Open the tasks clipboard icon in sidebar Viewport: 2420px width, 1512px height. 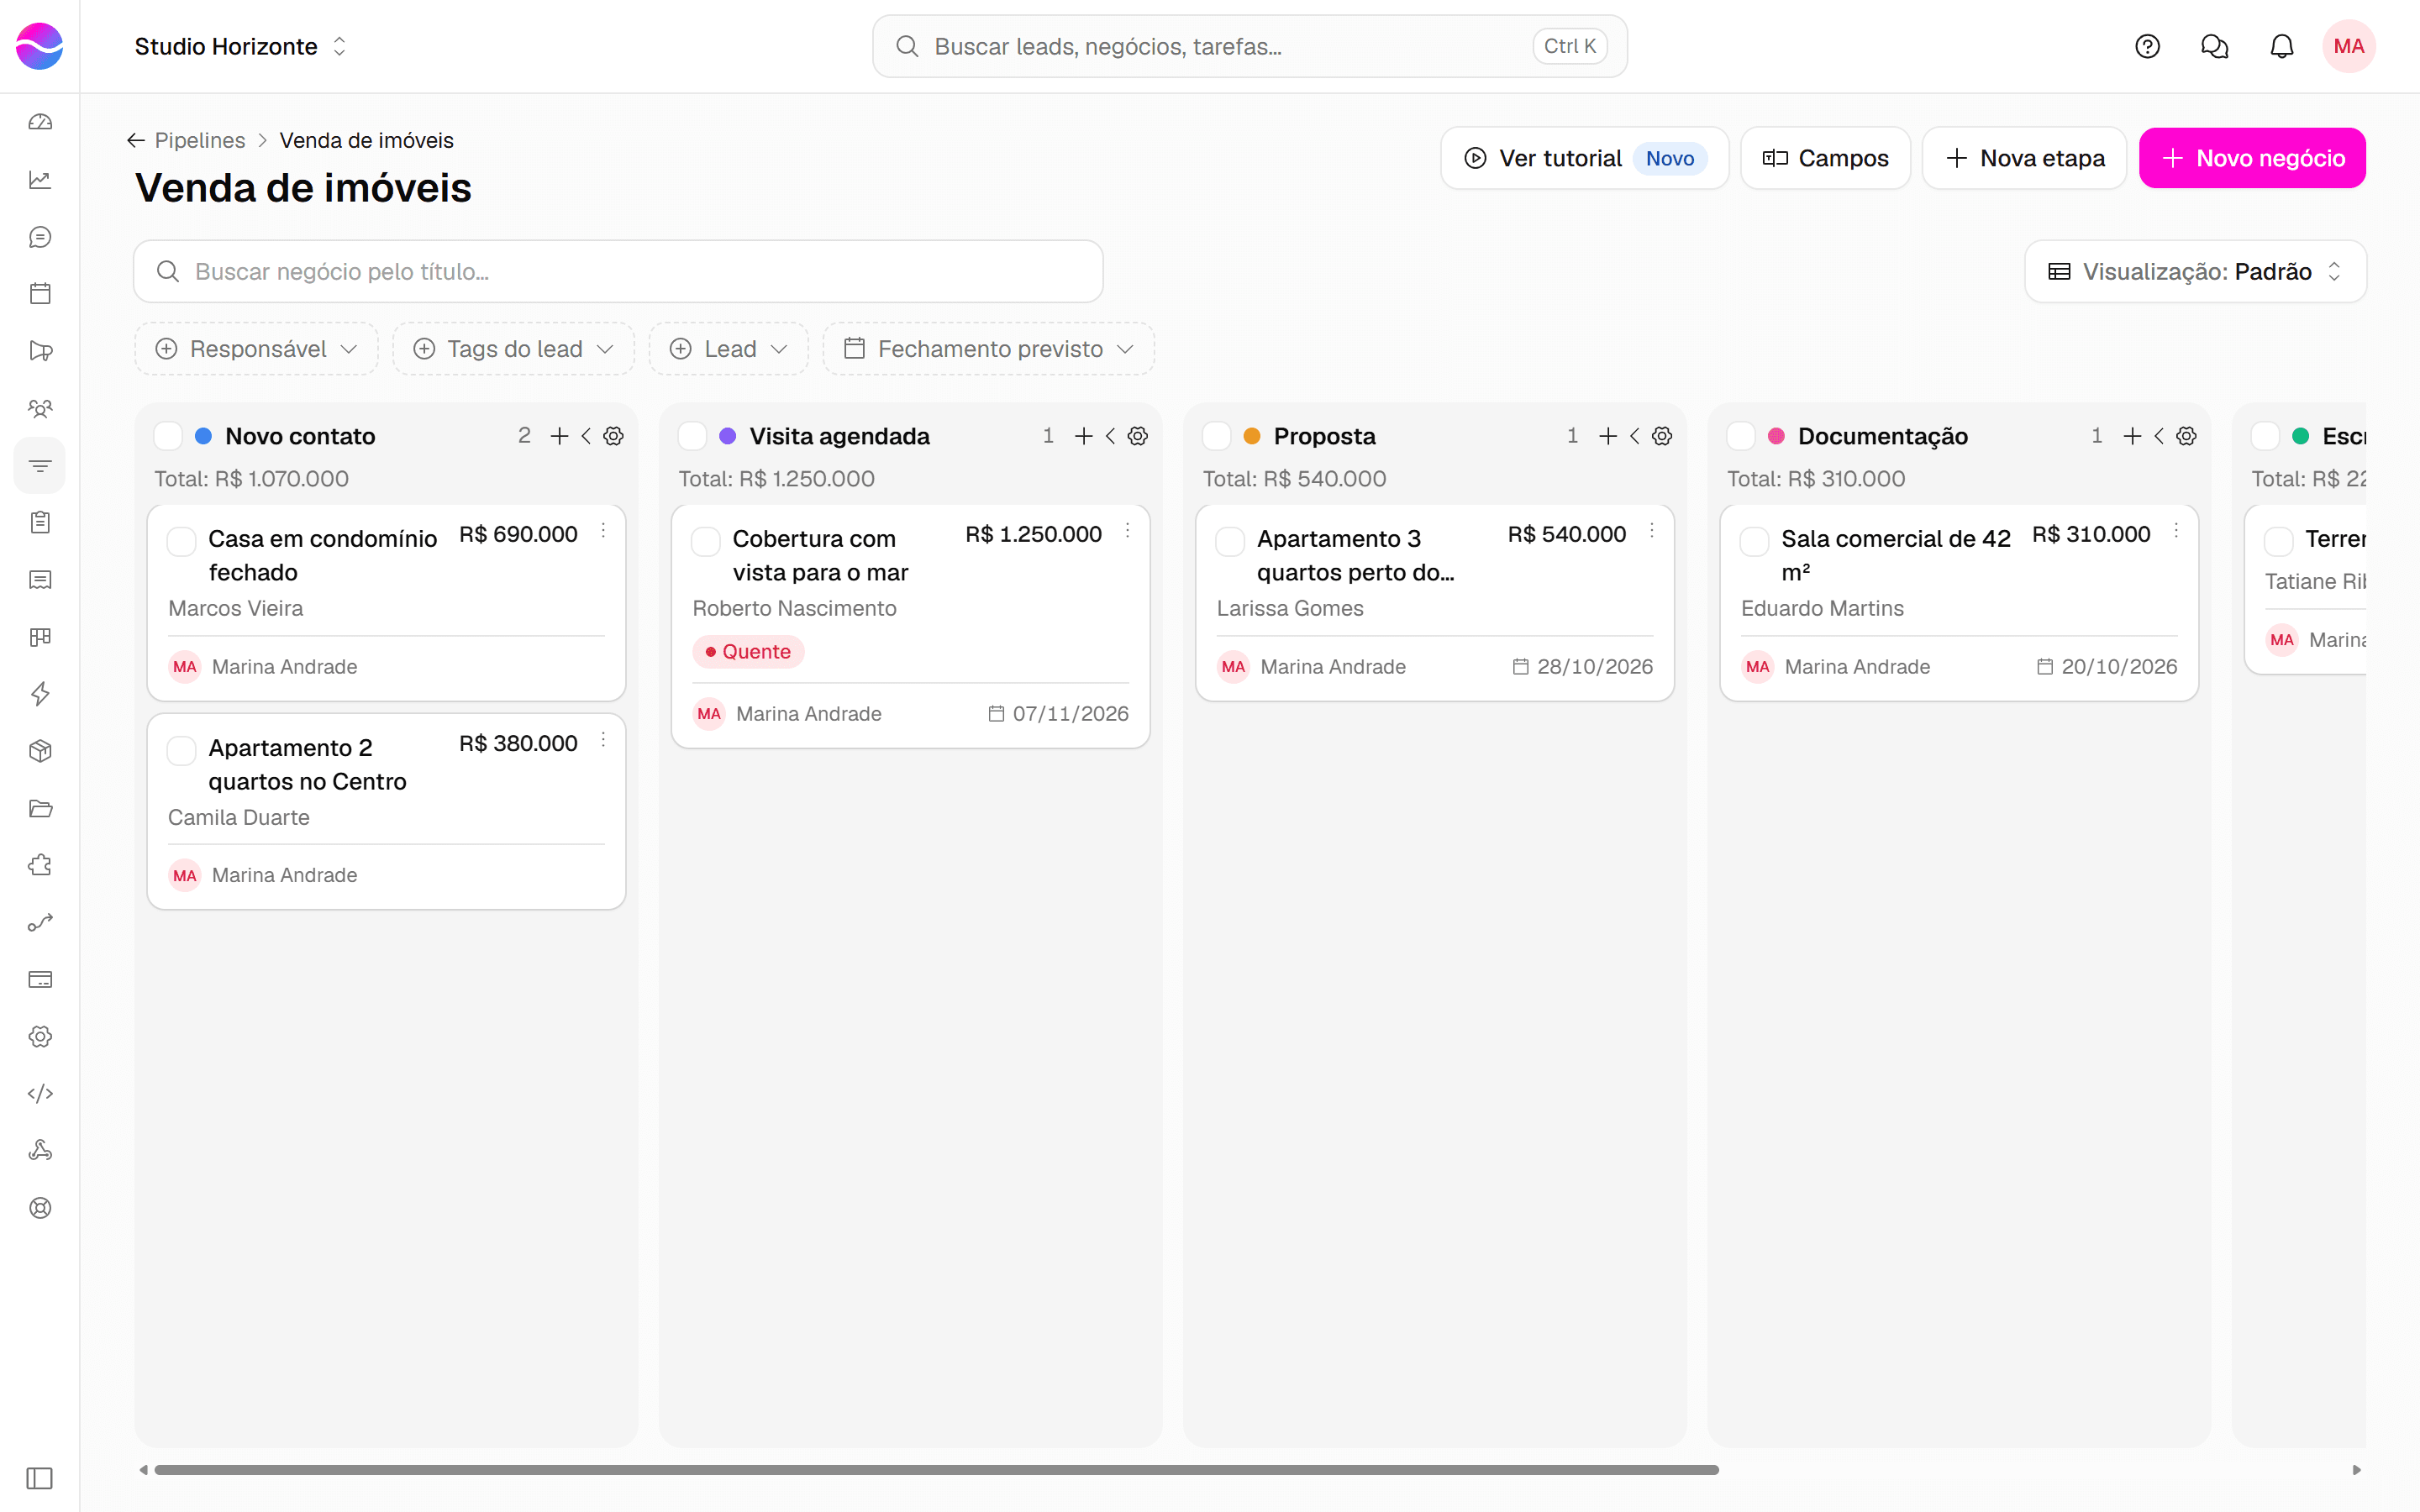click(x=40, y=522)
